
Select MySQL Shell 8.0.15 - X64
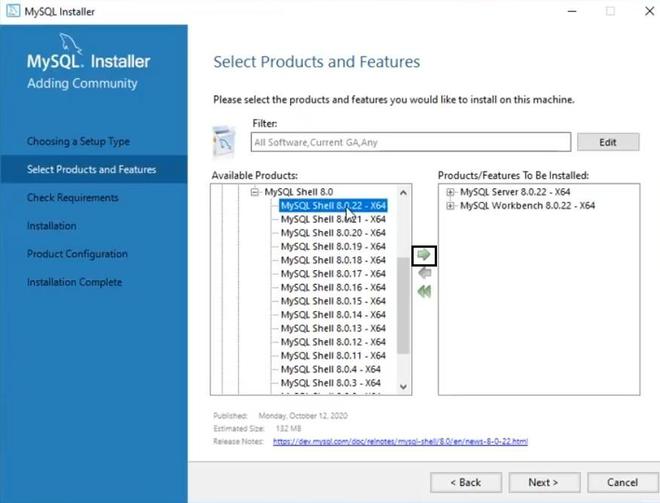point(333,301)
